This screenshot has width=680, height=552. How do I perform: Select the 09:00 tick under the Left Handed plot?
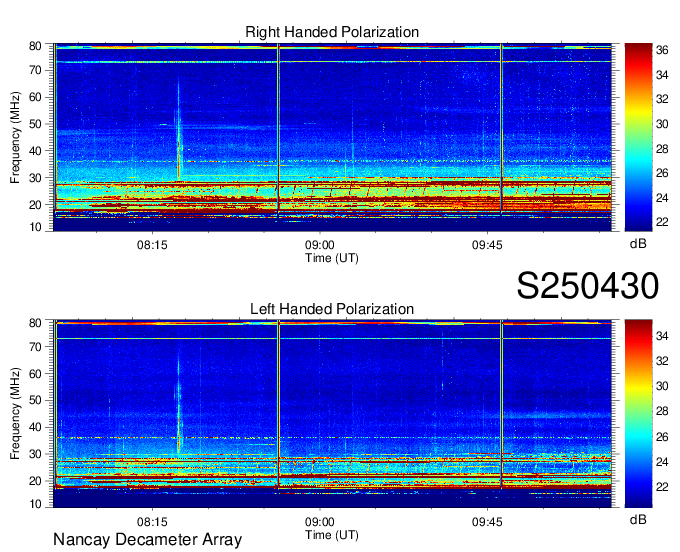point(320,522)
